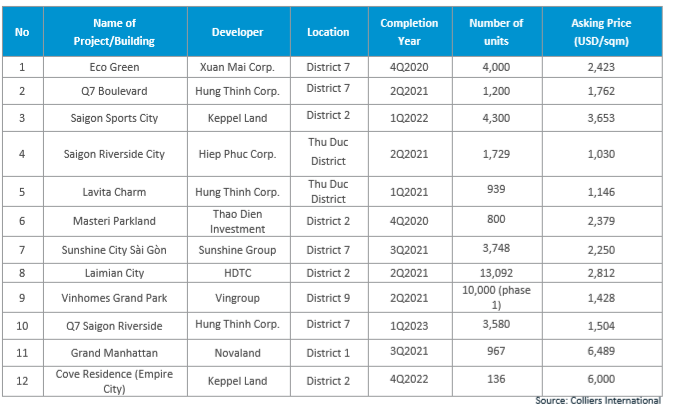Click the 'Novaland' developer cell
Viewport: 673px width, 417px height.
point(239,353)
